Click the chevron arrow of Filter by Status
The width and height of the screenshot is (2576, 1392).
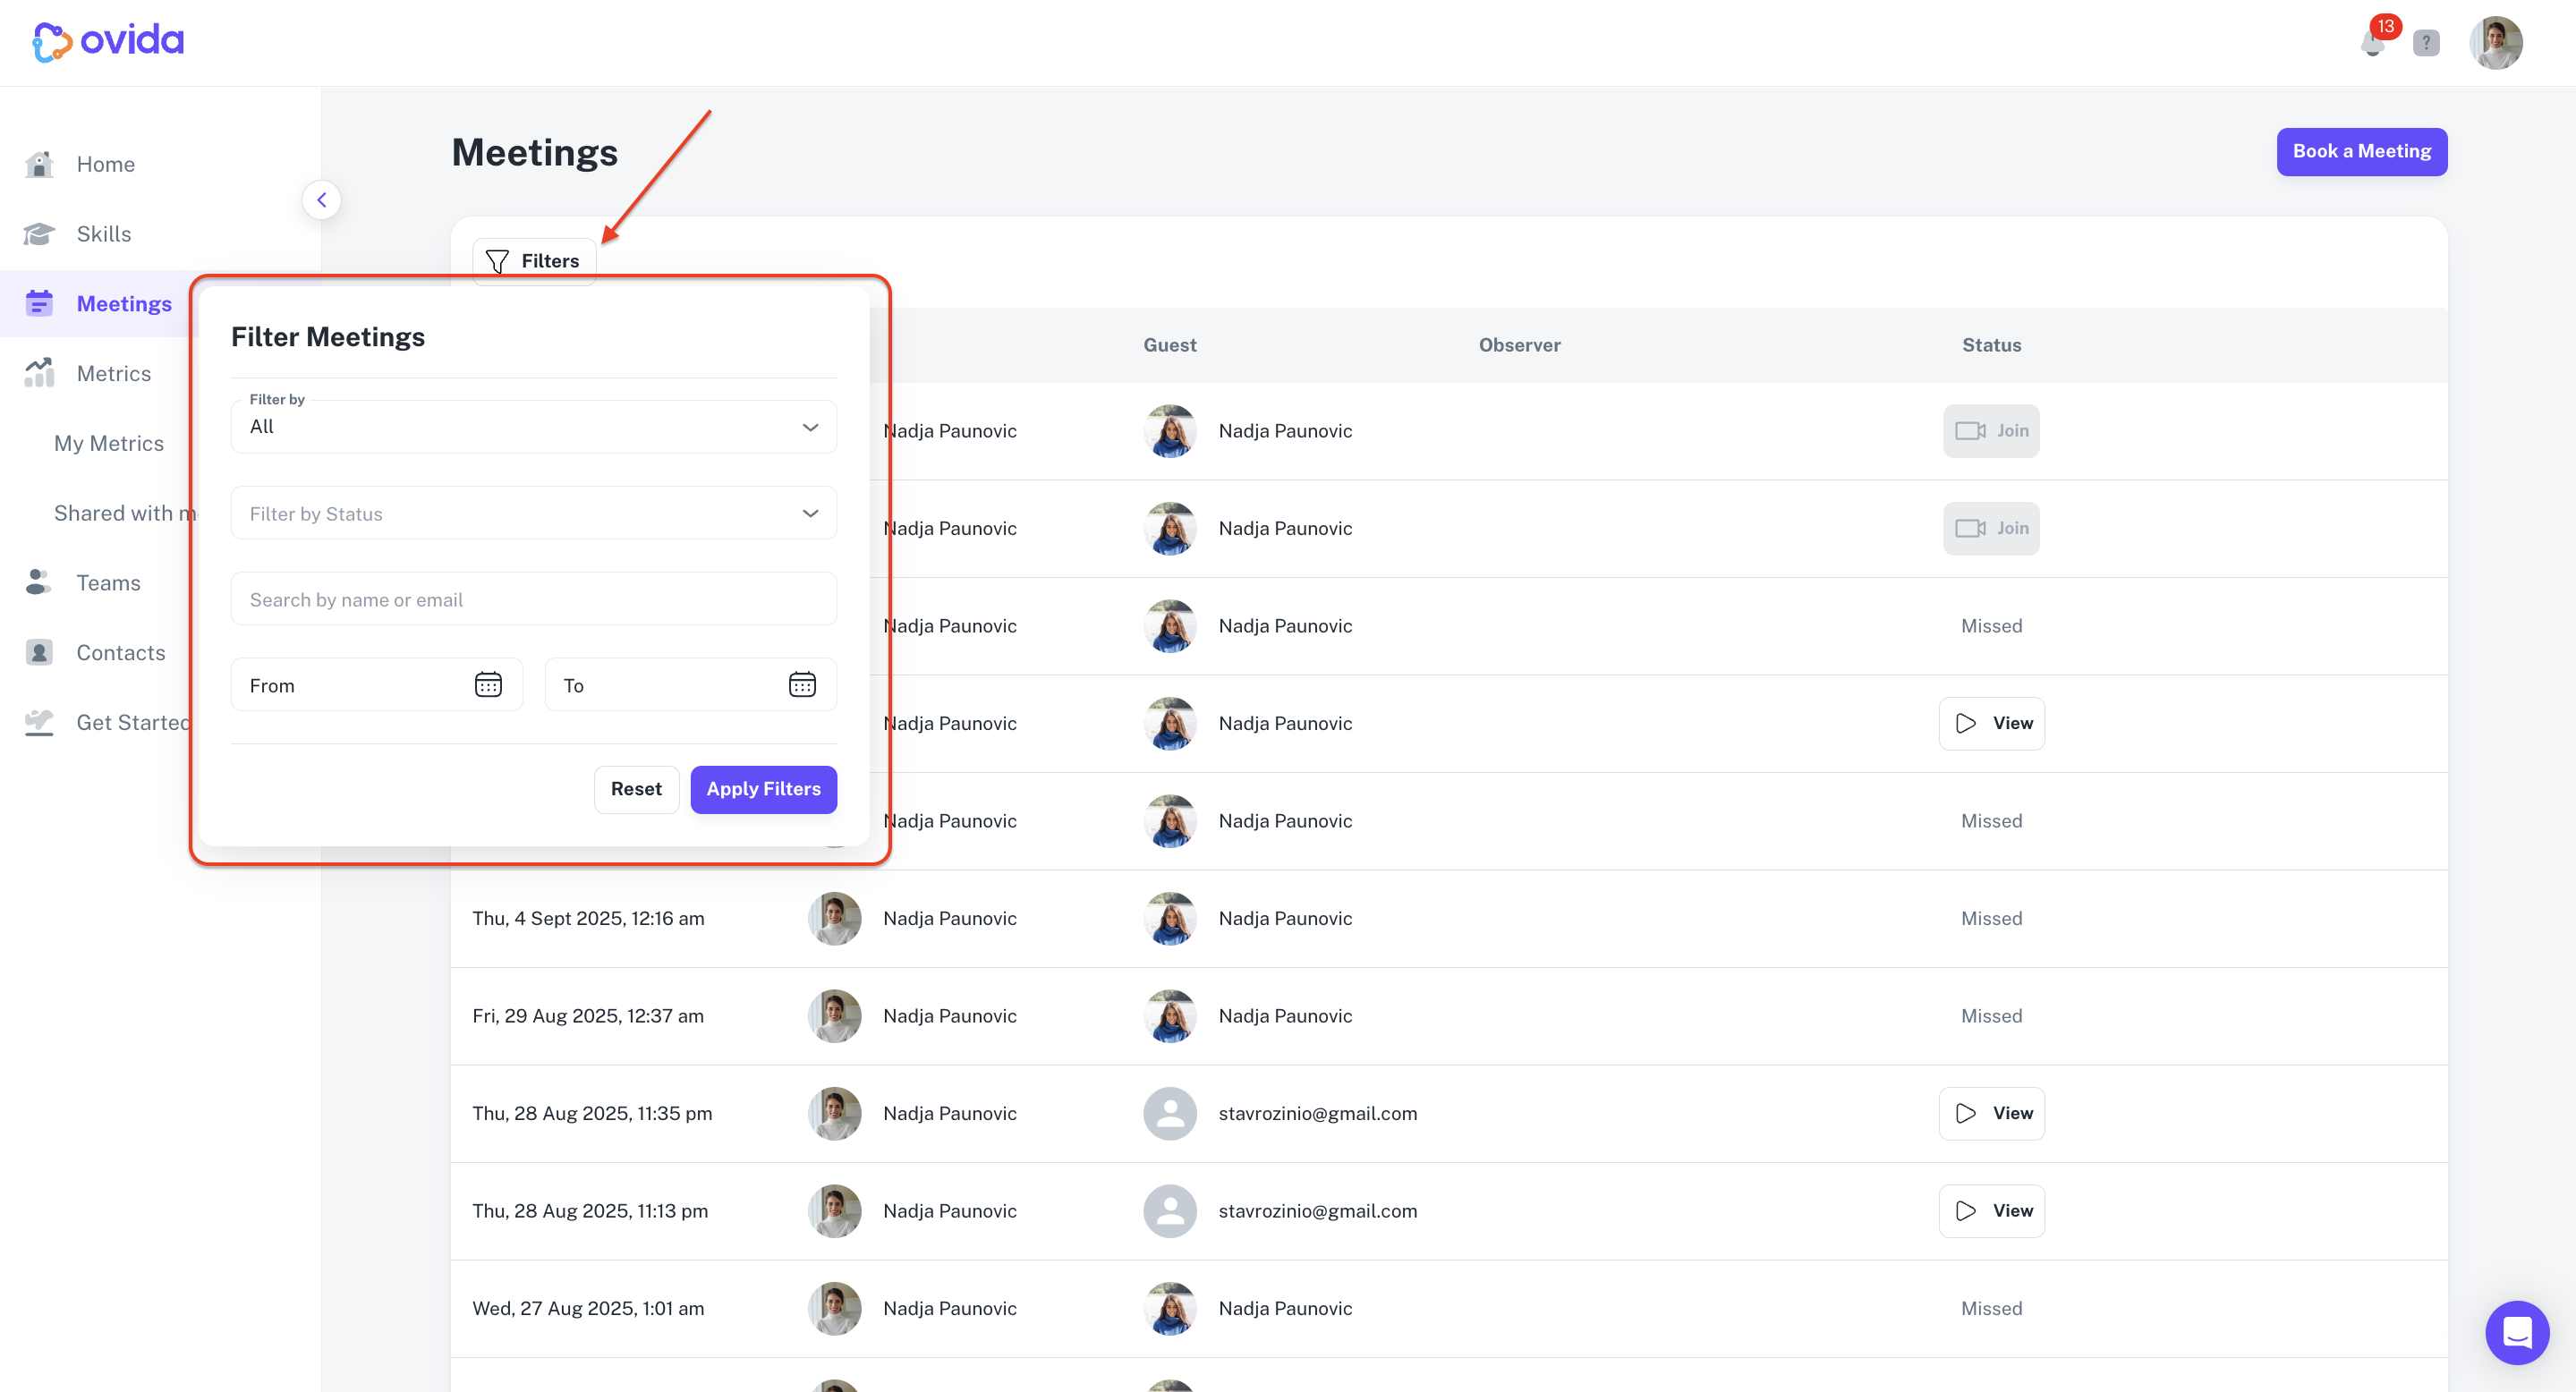pyautogui.click(x=810, y=514)
